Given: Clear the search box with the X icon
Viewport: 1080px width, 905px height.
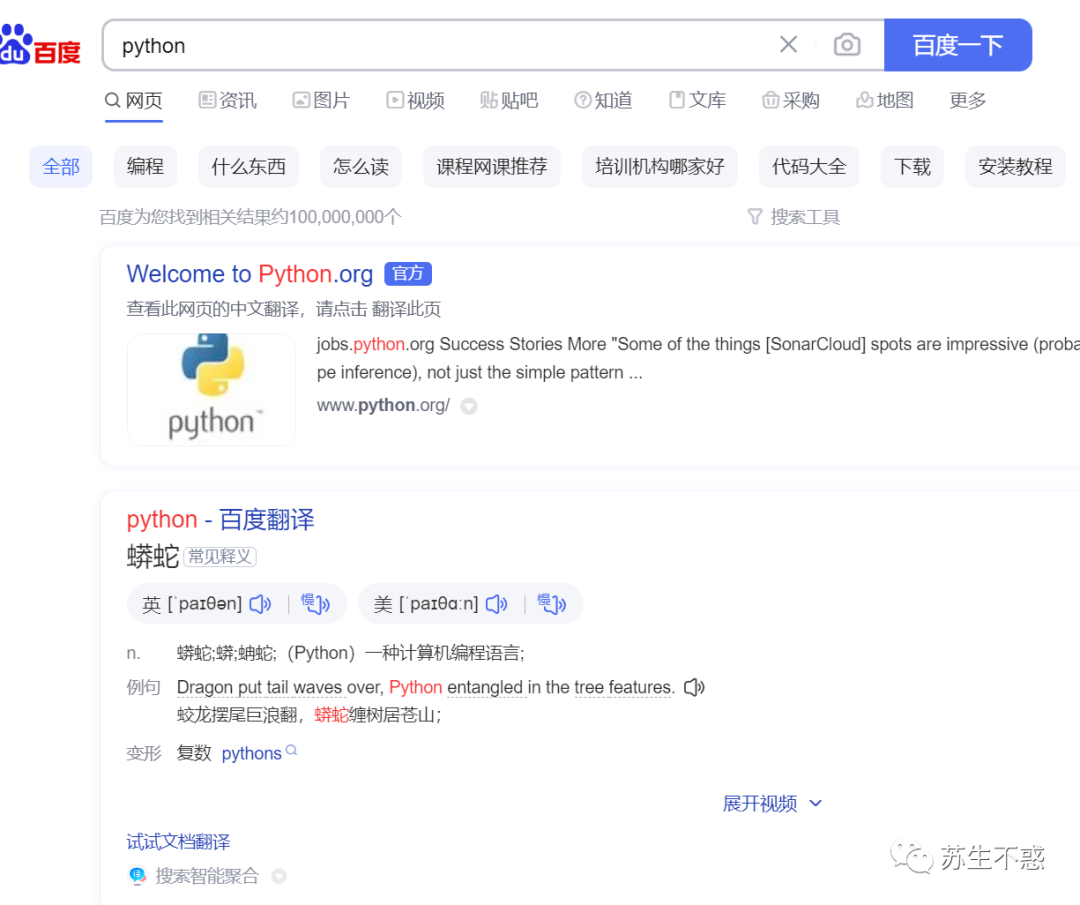Looking at the screenshot, I should (789, 45).
